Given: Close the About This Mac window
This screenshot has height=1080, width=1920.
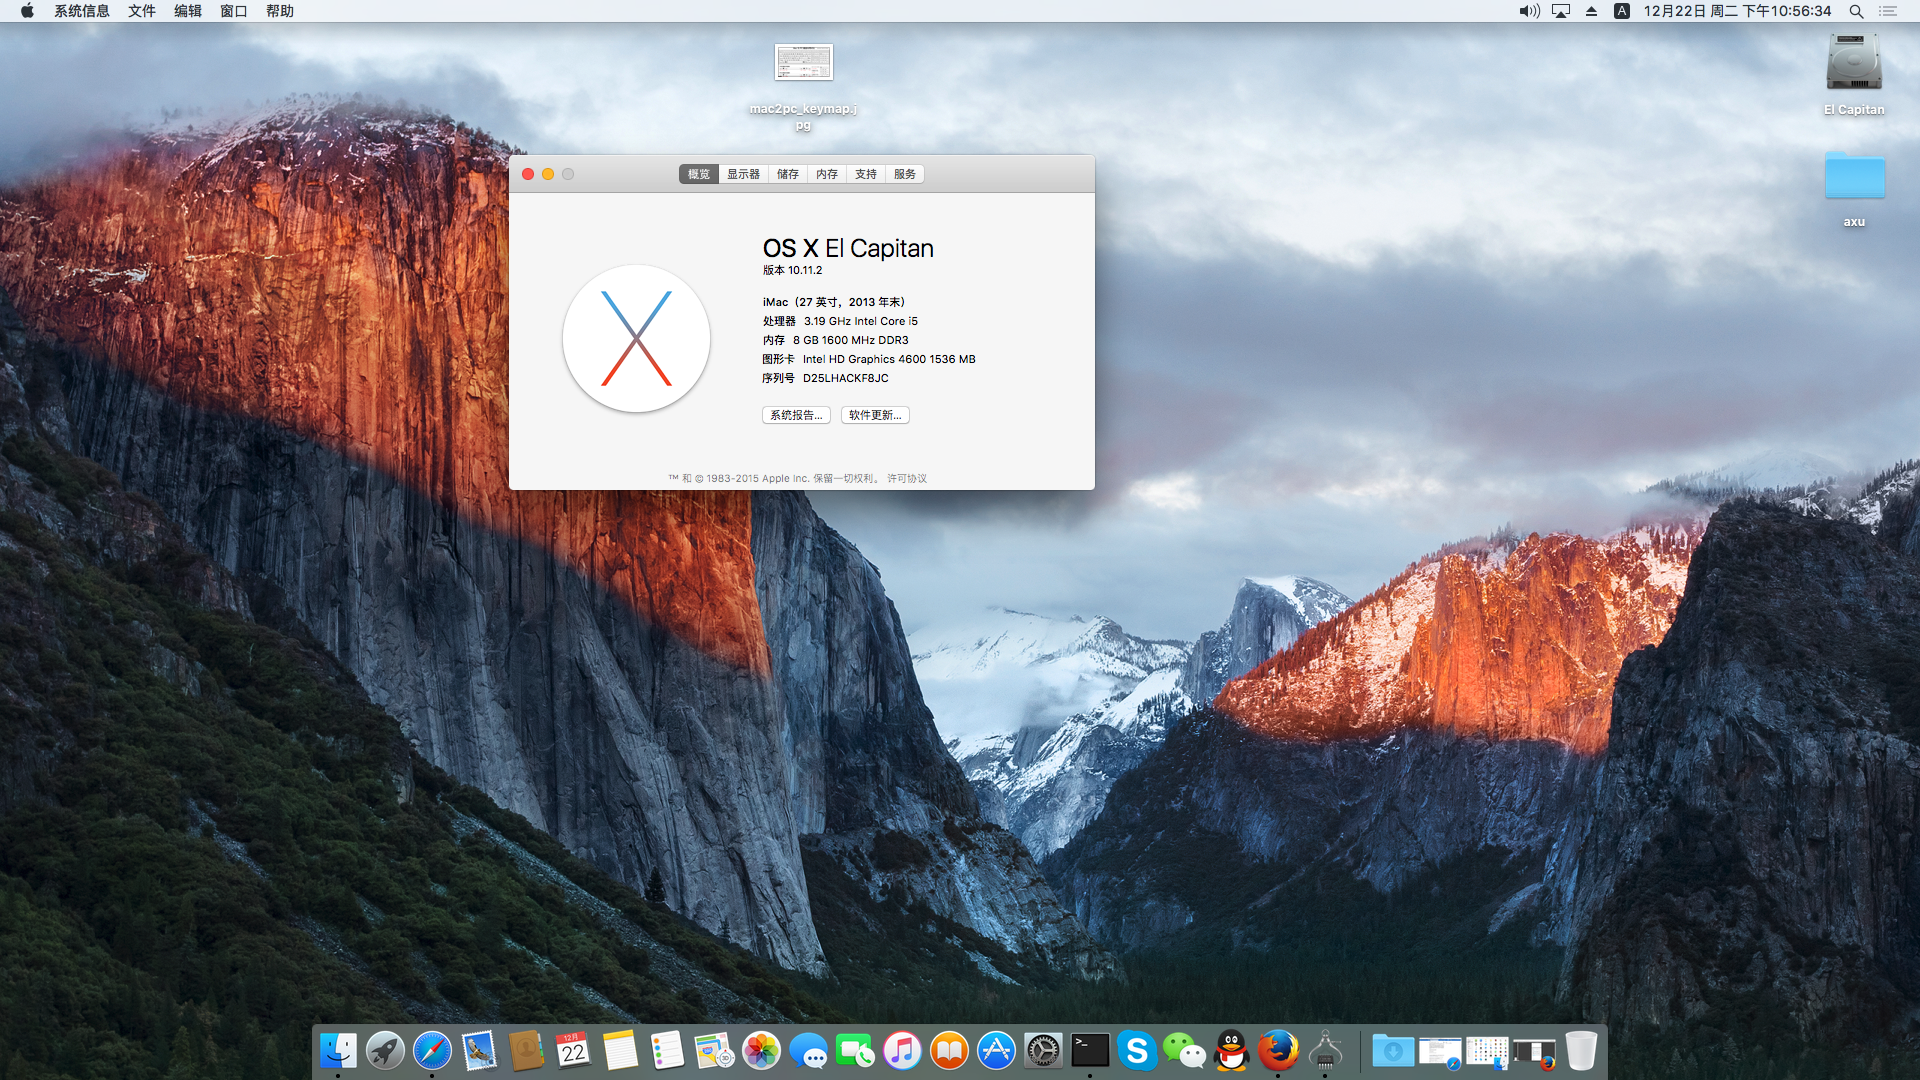Looking at the screenshot, I should pos(528,174).
